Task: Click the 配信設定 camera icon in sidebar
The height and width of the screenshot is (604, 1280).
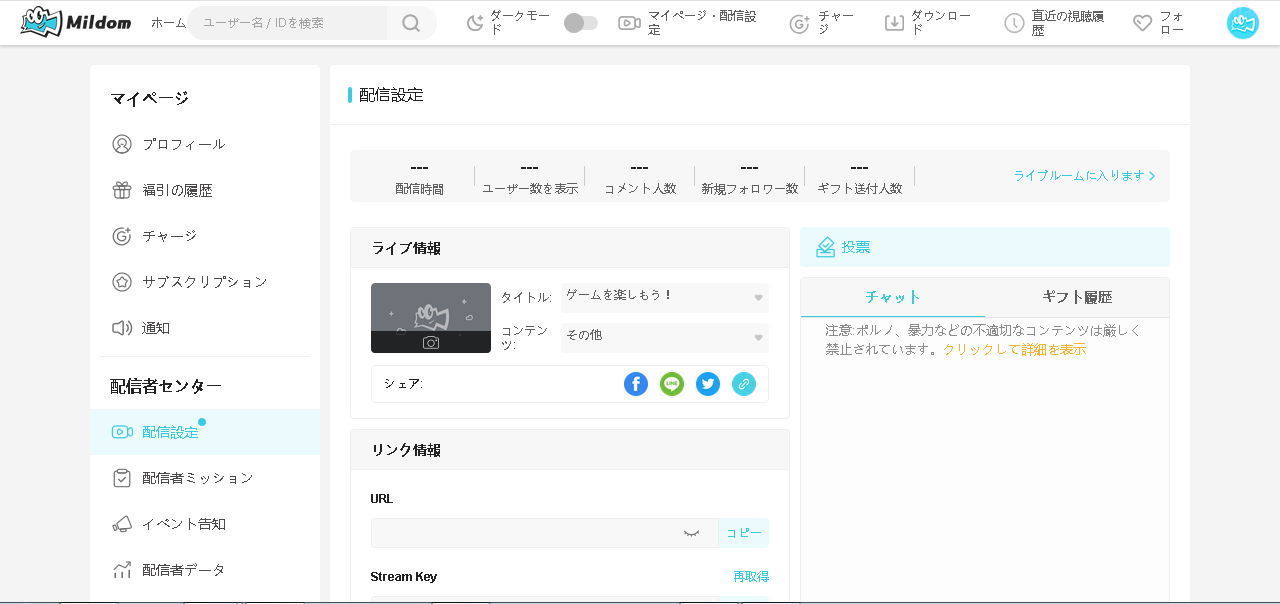Action: [122, 432]
